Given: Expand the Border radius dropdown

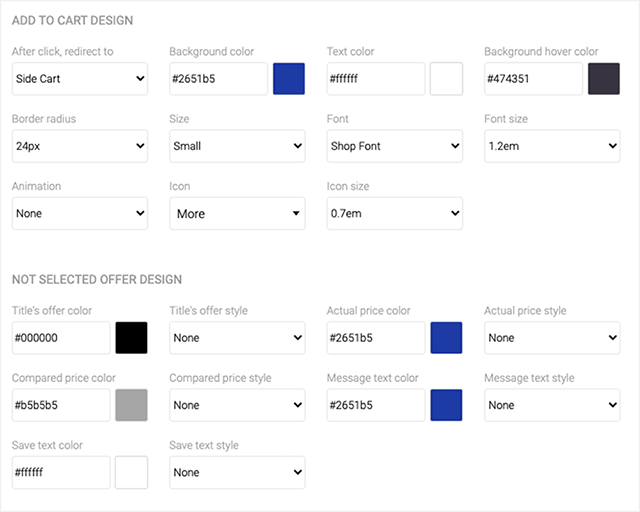Looking at the screenshot, I should tap(79, 146).
